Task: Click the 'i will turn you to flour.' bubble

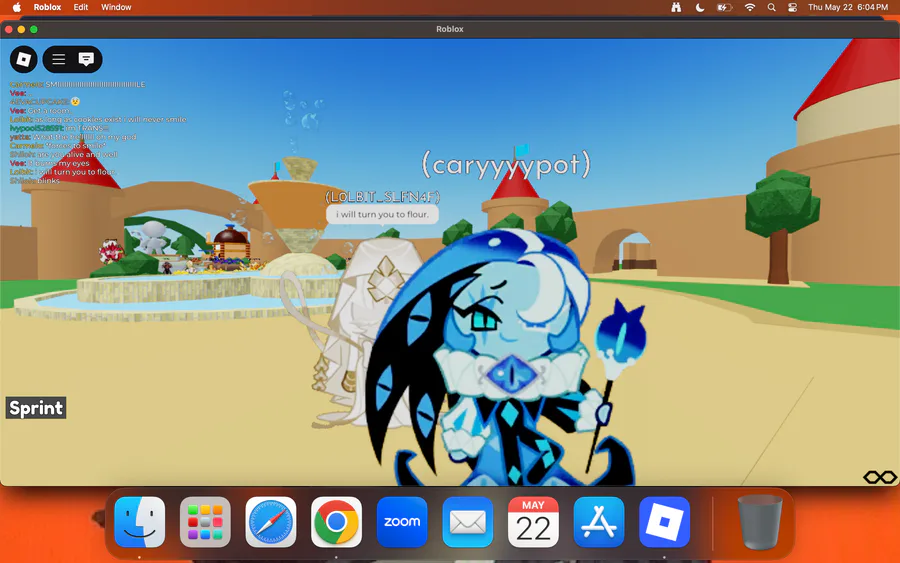Action: pyautogui.click(x=382, y=215)
